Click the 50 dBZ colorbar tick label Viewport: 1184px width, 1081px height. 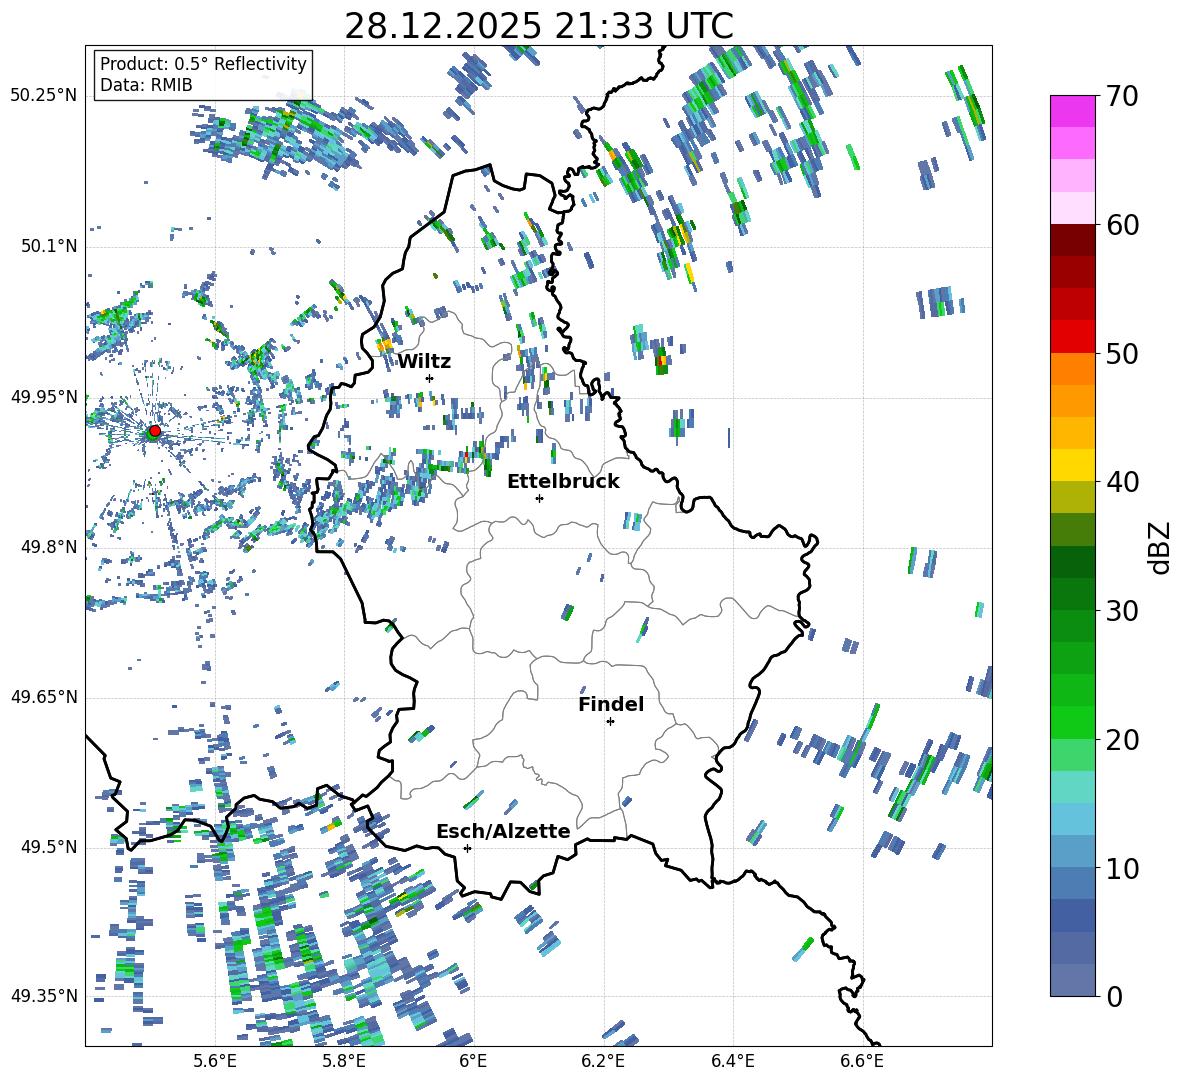point(1122,354)
